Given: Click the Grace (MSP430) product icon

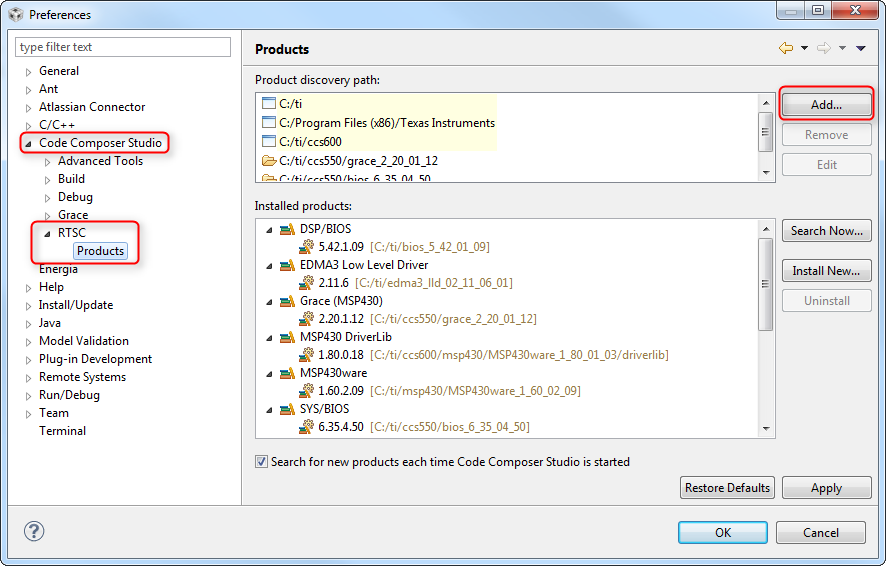Looking at the screenshot, I should point(287,301).
